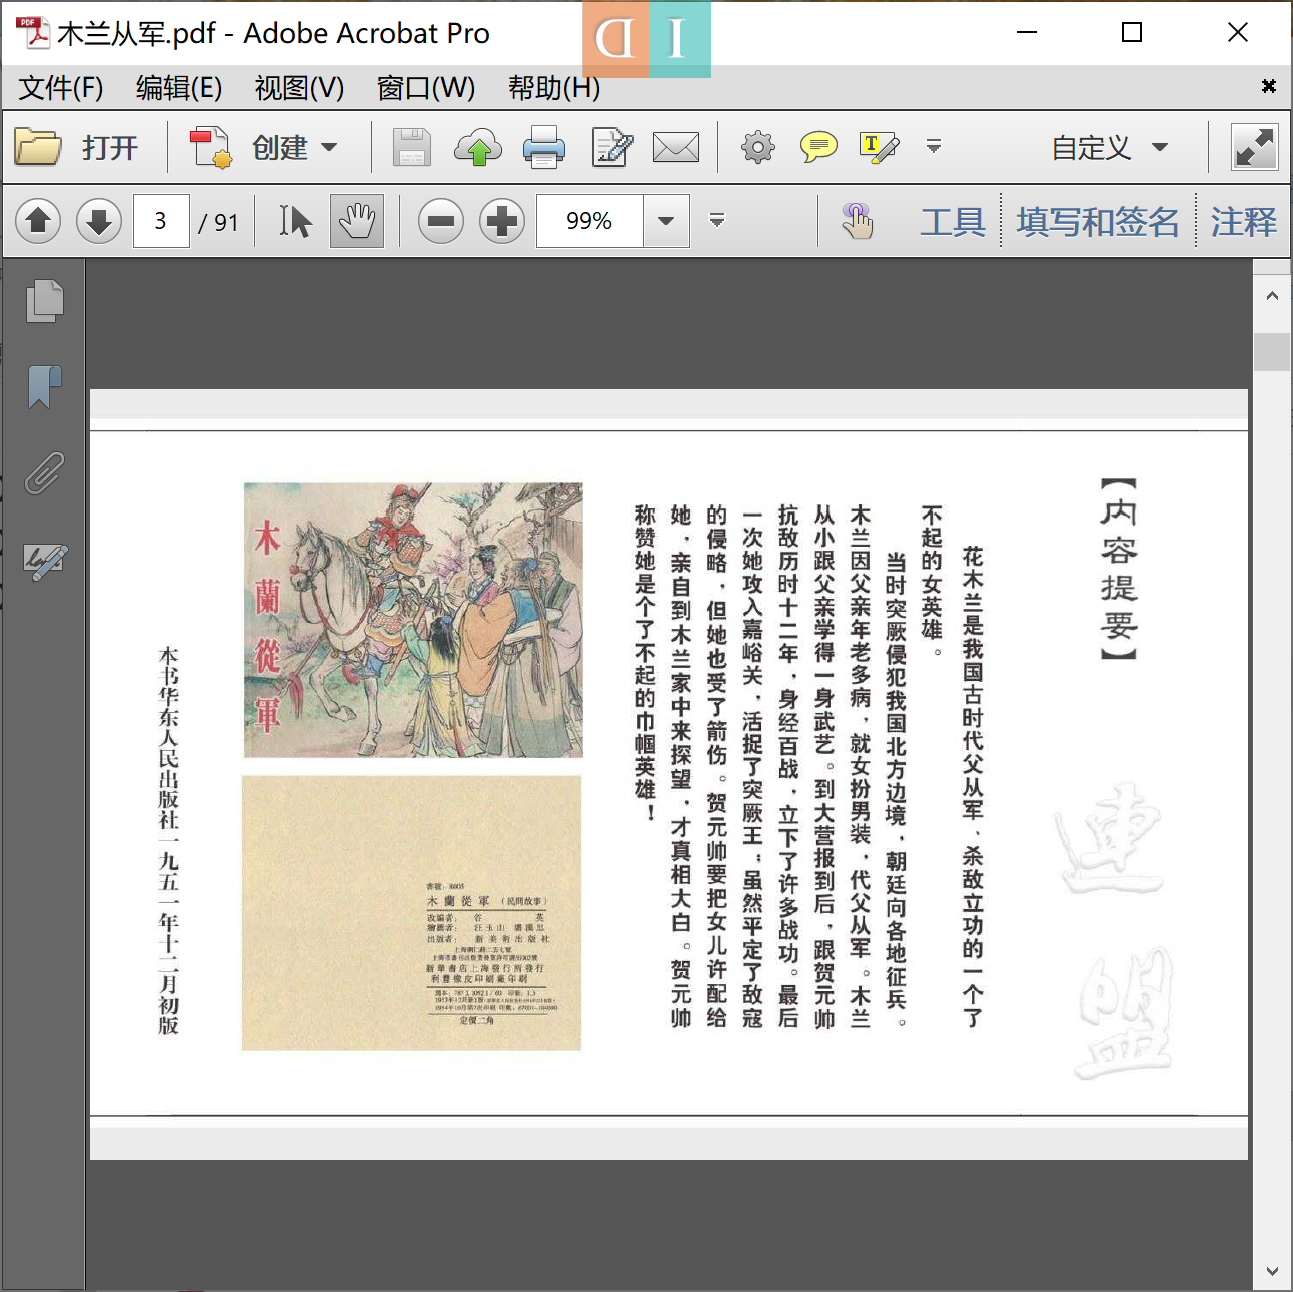Maximize the Acrobat window

pyautogui.click(x=1132, y=32)
